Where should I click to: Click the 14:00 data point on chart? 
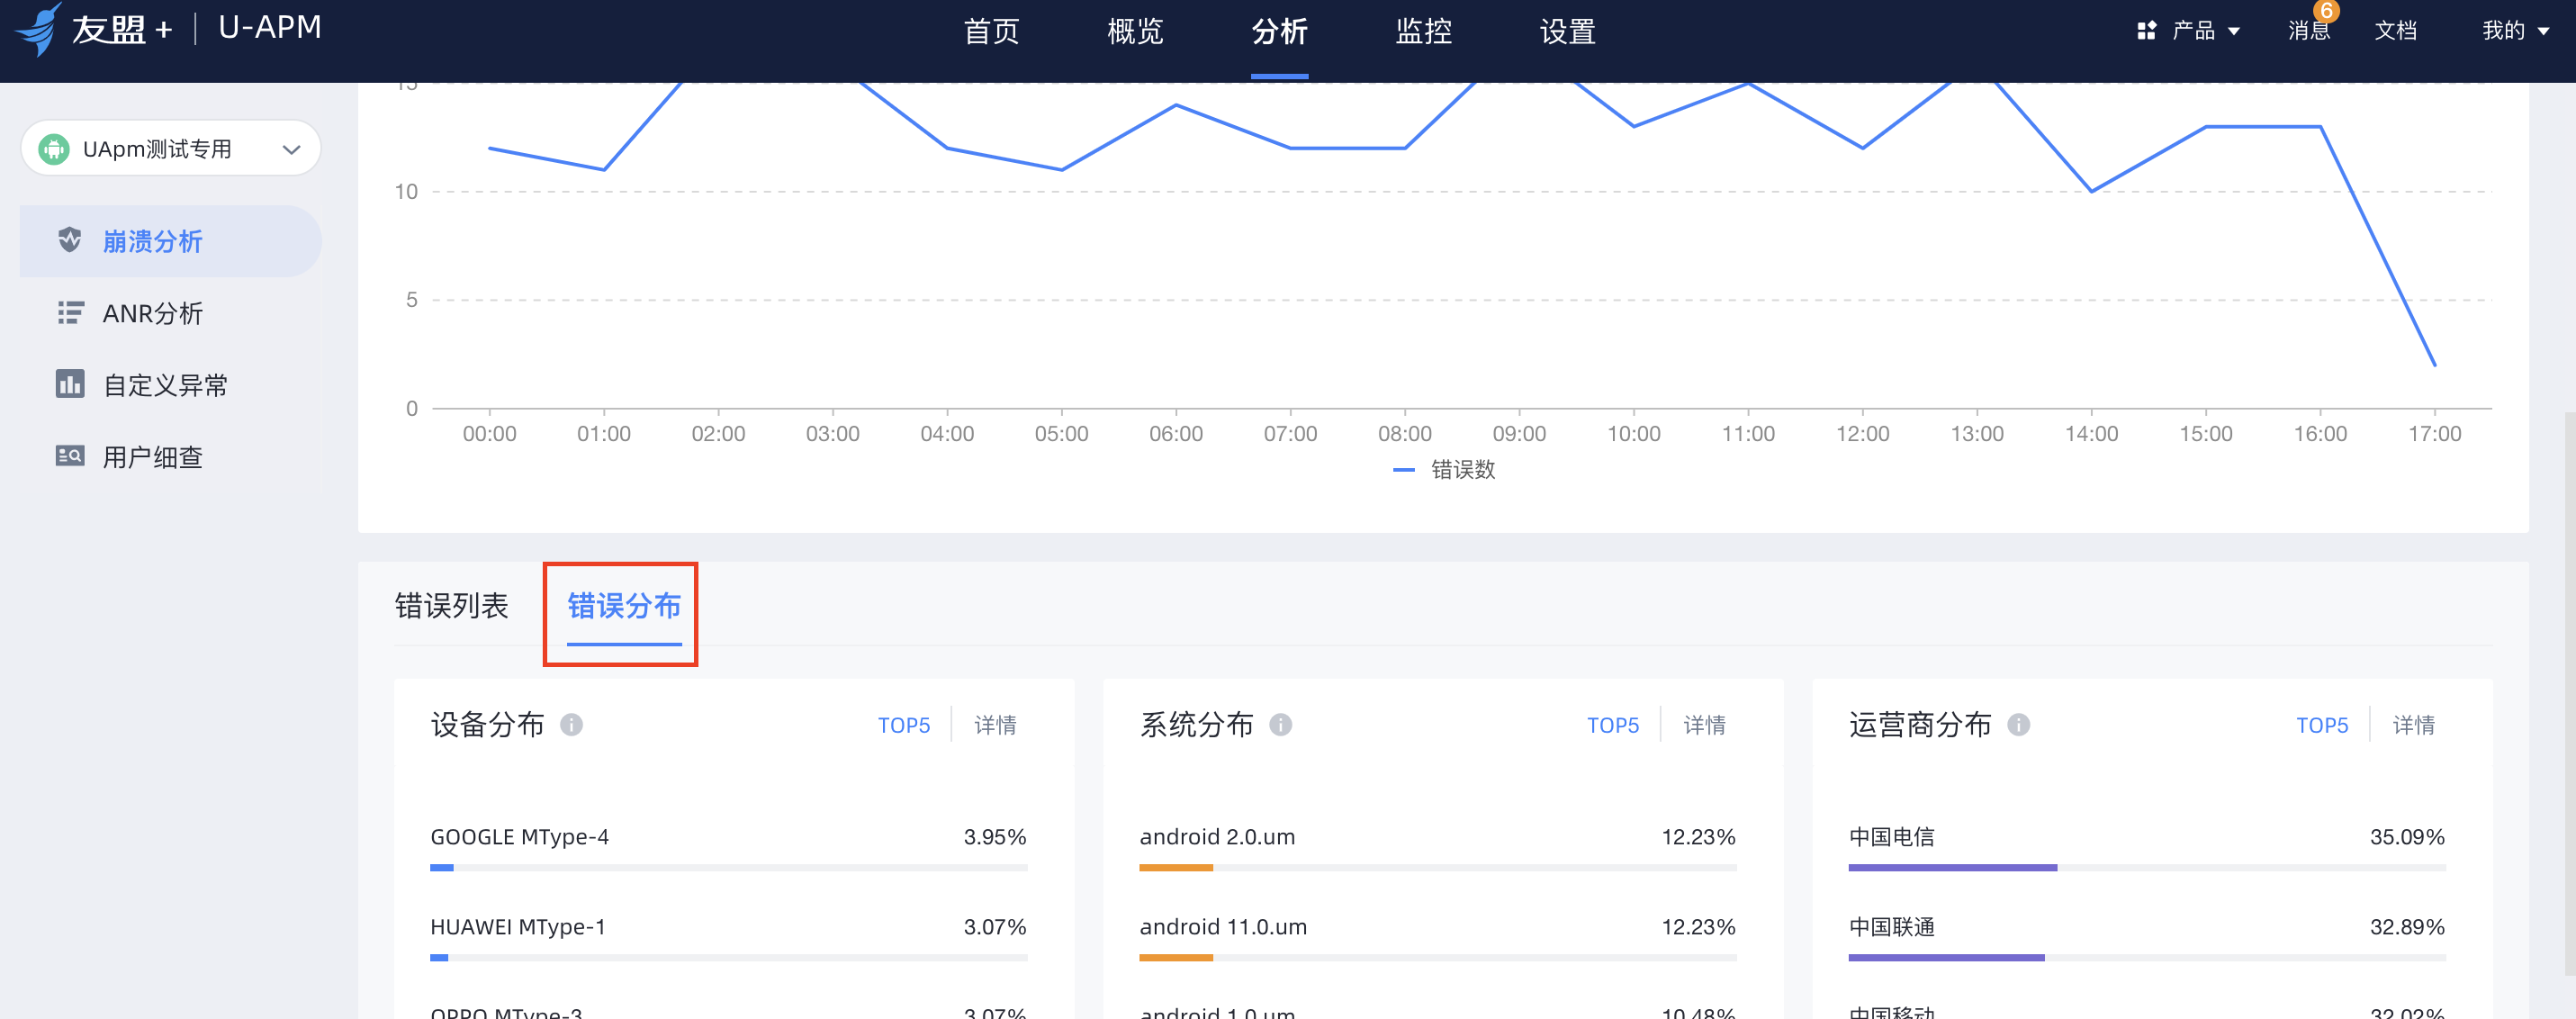point(2091,191)
